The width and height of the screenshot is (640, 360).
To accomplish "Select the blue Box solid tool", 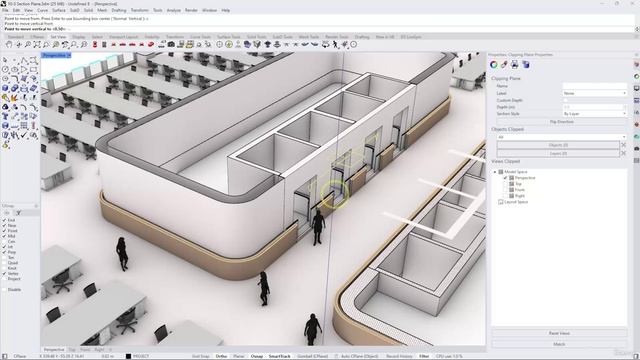I will [5, 88].
